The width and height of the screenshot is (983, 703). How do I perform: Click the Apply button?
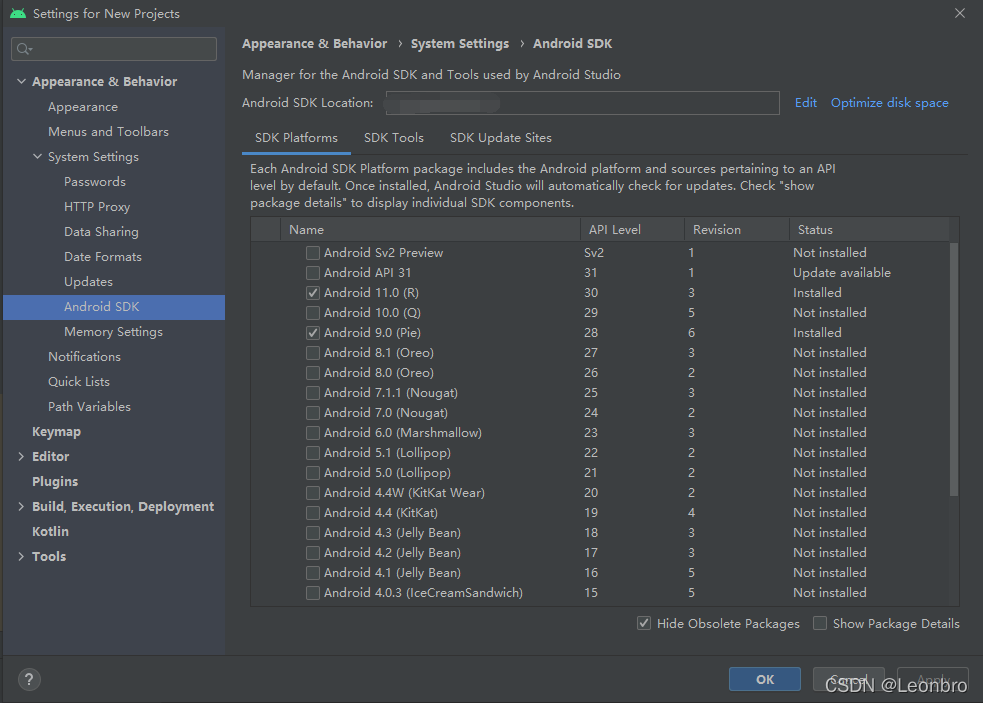tap(933, 679)
